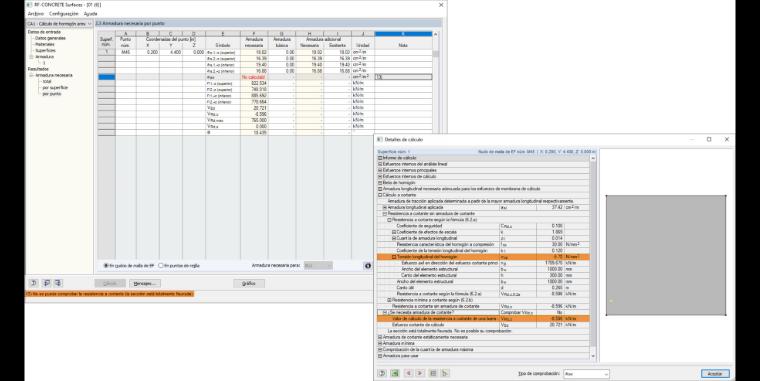Click the help icon in Detalles de cálculo toolbar

[382, 373]
